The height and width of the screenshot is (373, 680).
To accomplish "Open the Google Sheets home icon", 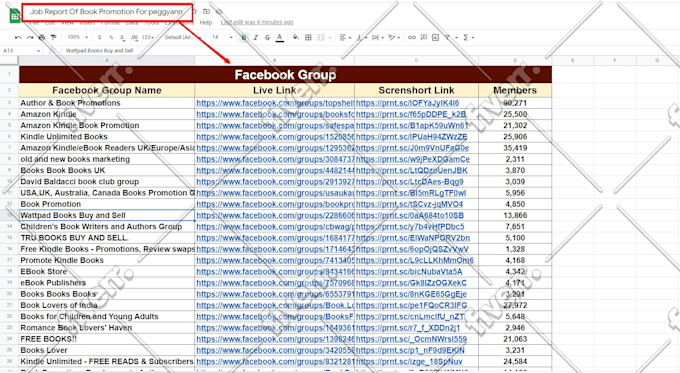I will coord(15,16).
